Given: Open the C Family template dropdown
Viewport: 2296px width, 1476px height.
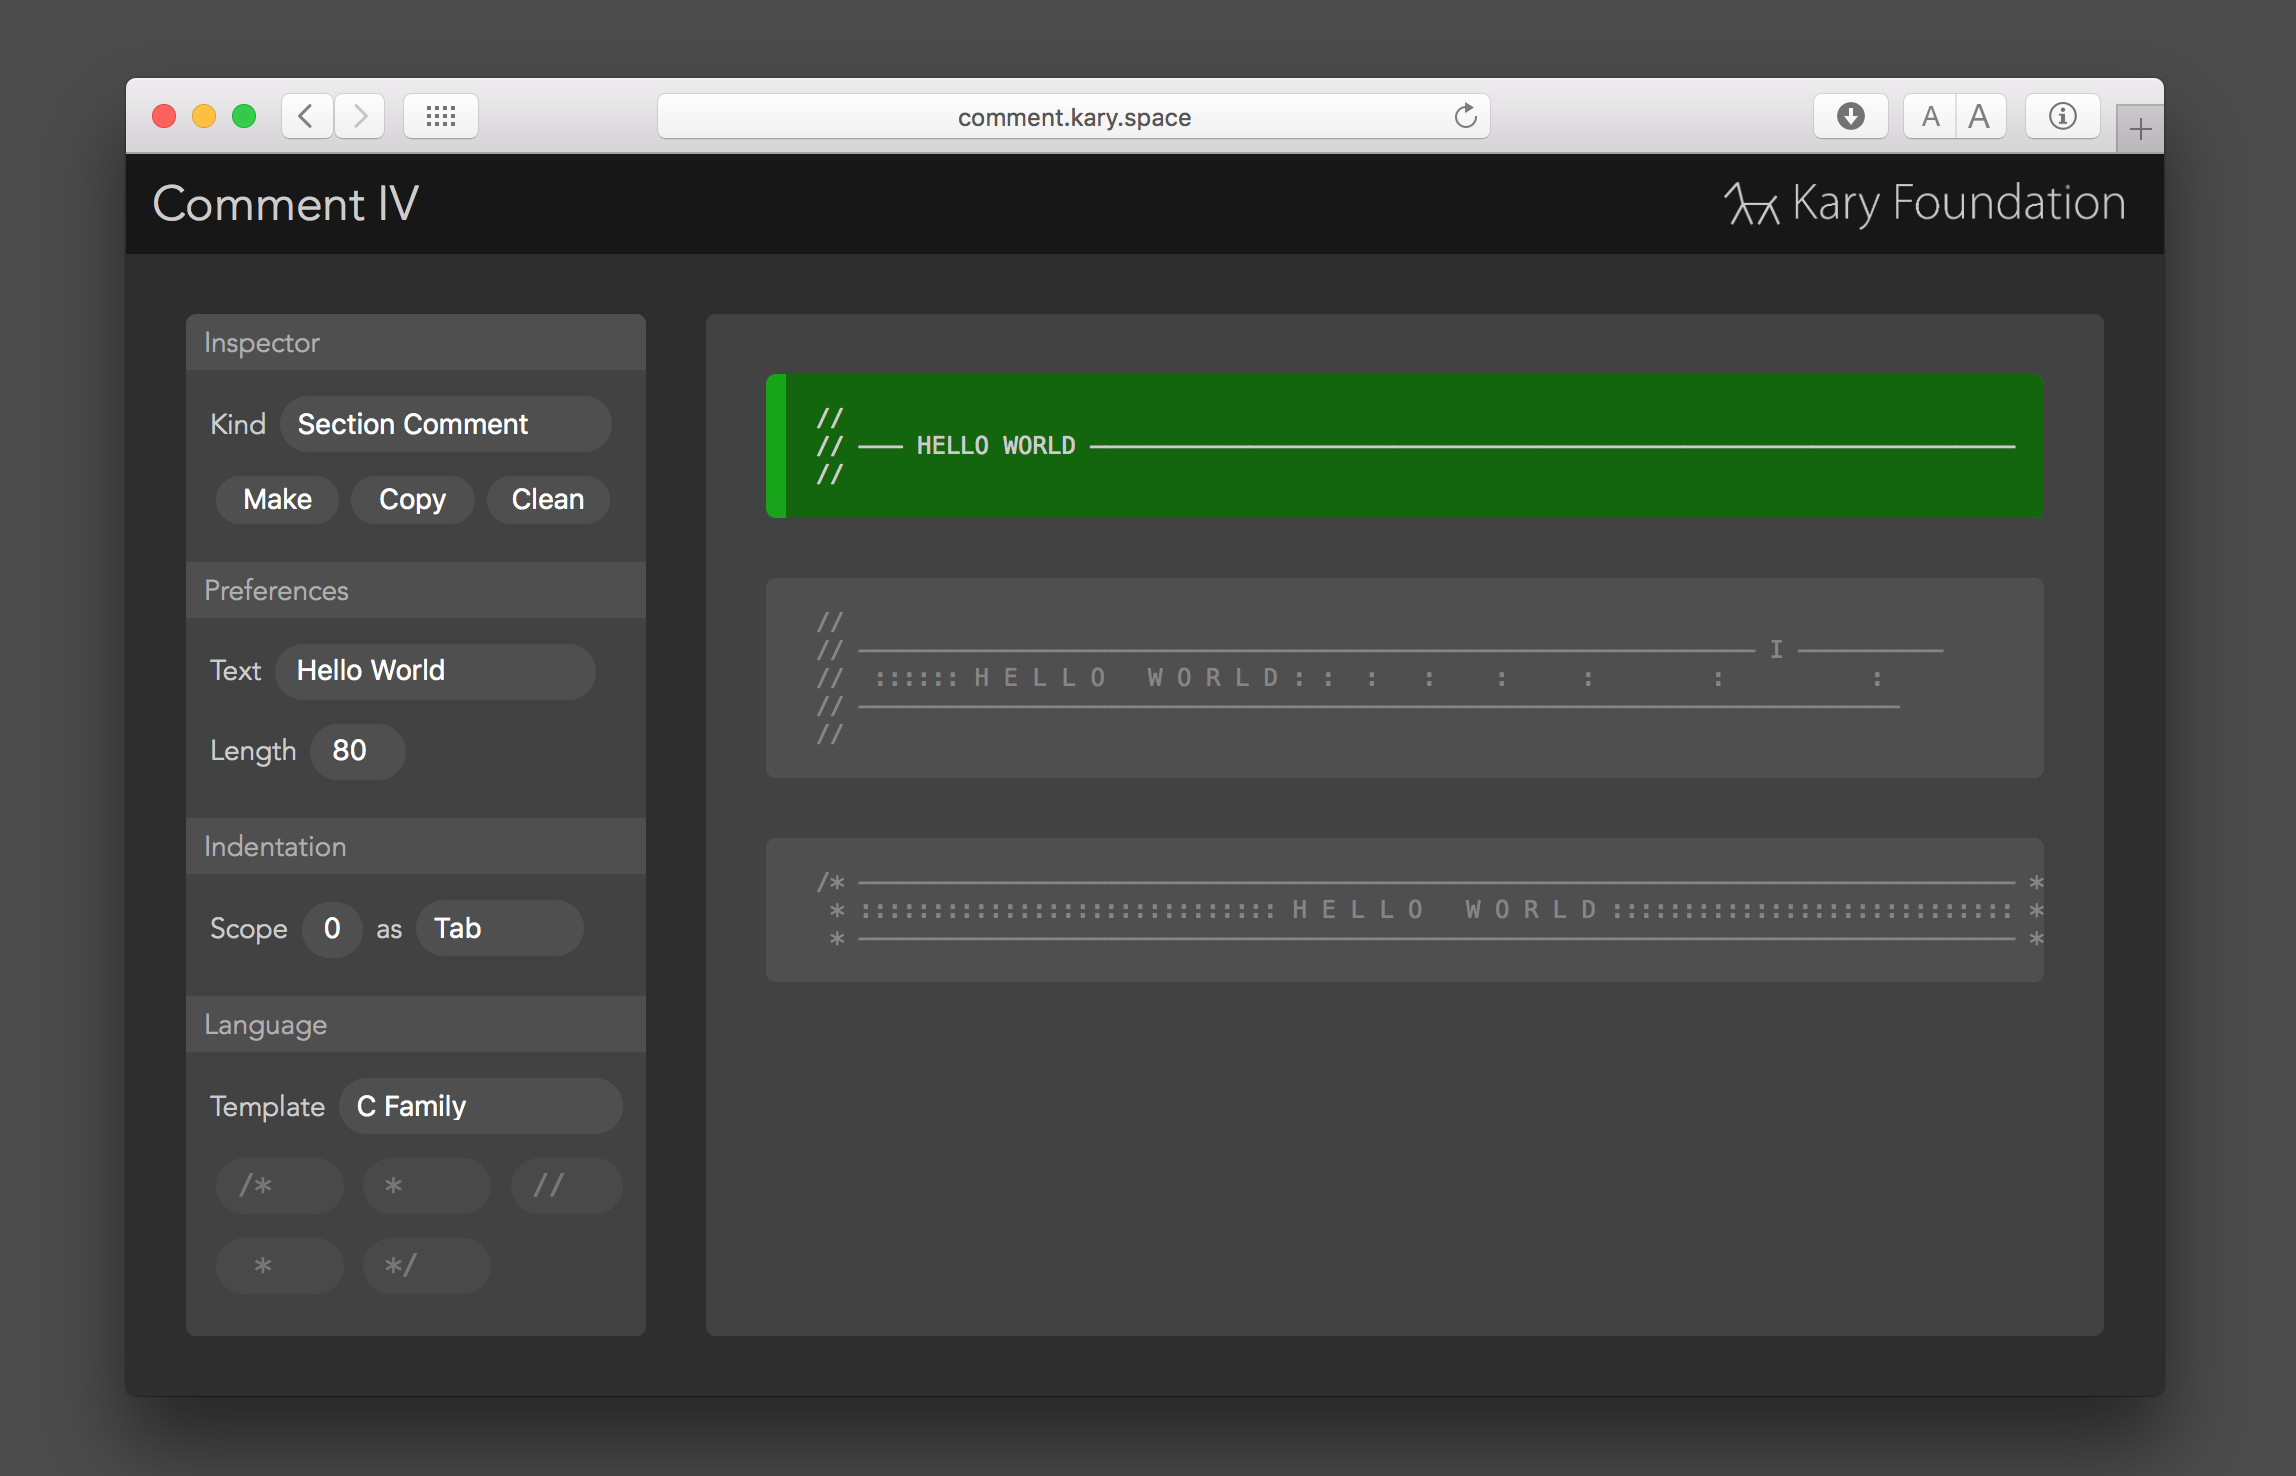Looking at the screenshot, I should pyautogui.click(x=481, y=1106).
